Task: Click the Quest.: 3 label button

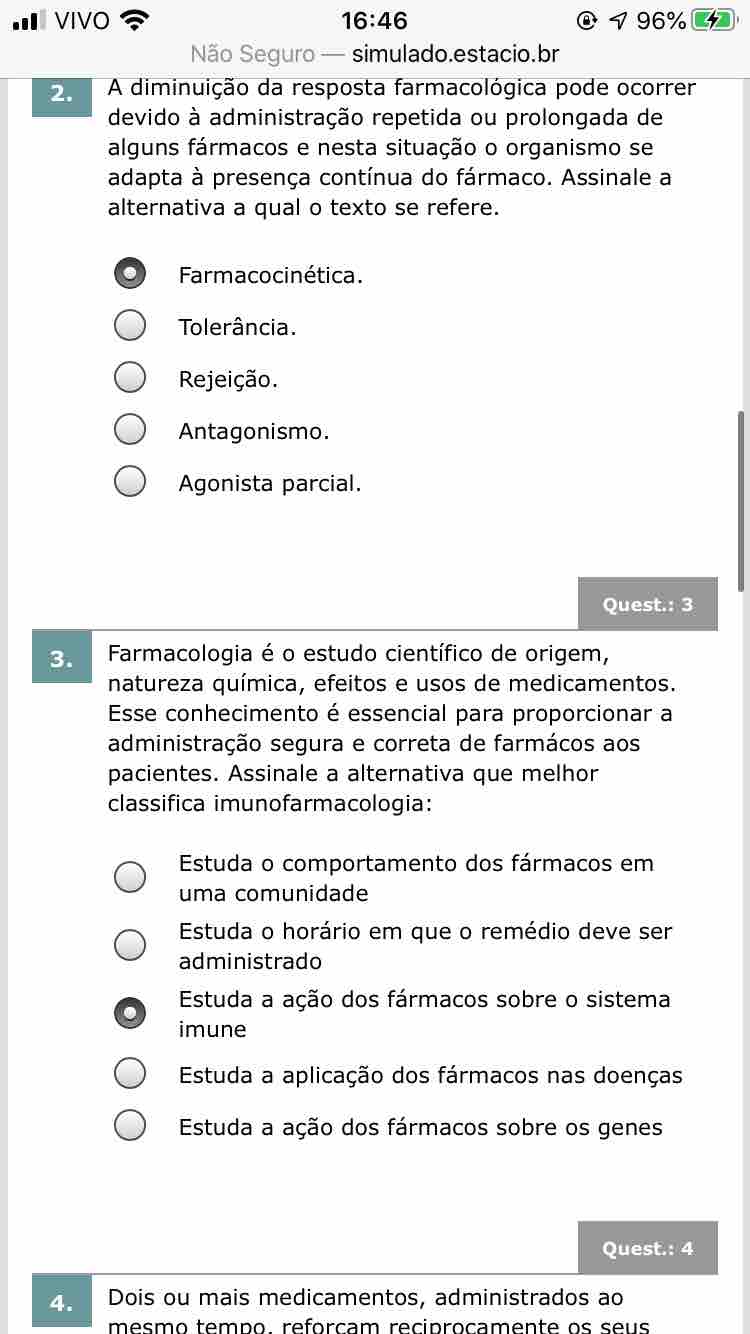Action: pos(647,604)
